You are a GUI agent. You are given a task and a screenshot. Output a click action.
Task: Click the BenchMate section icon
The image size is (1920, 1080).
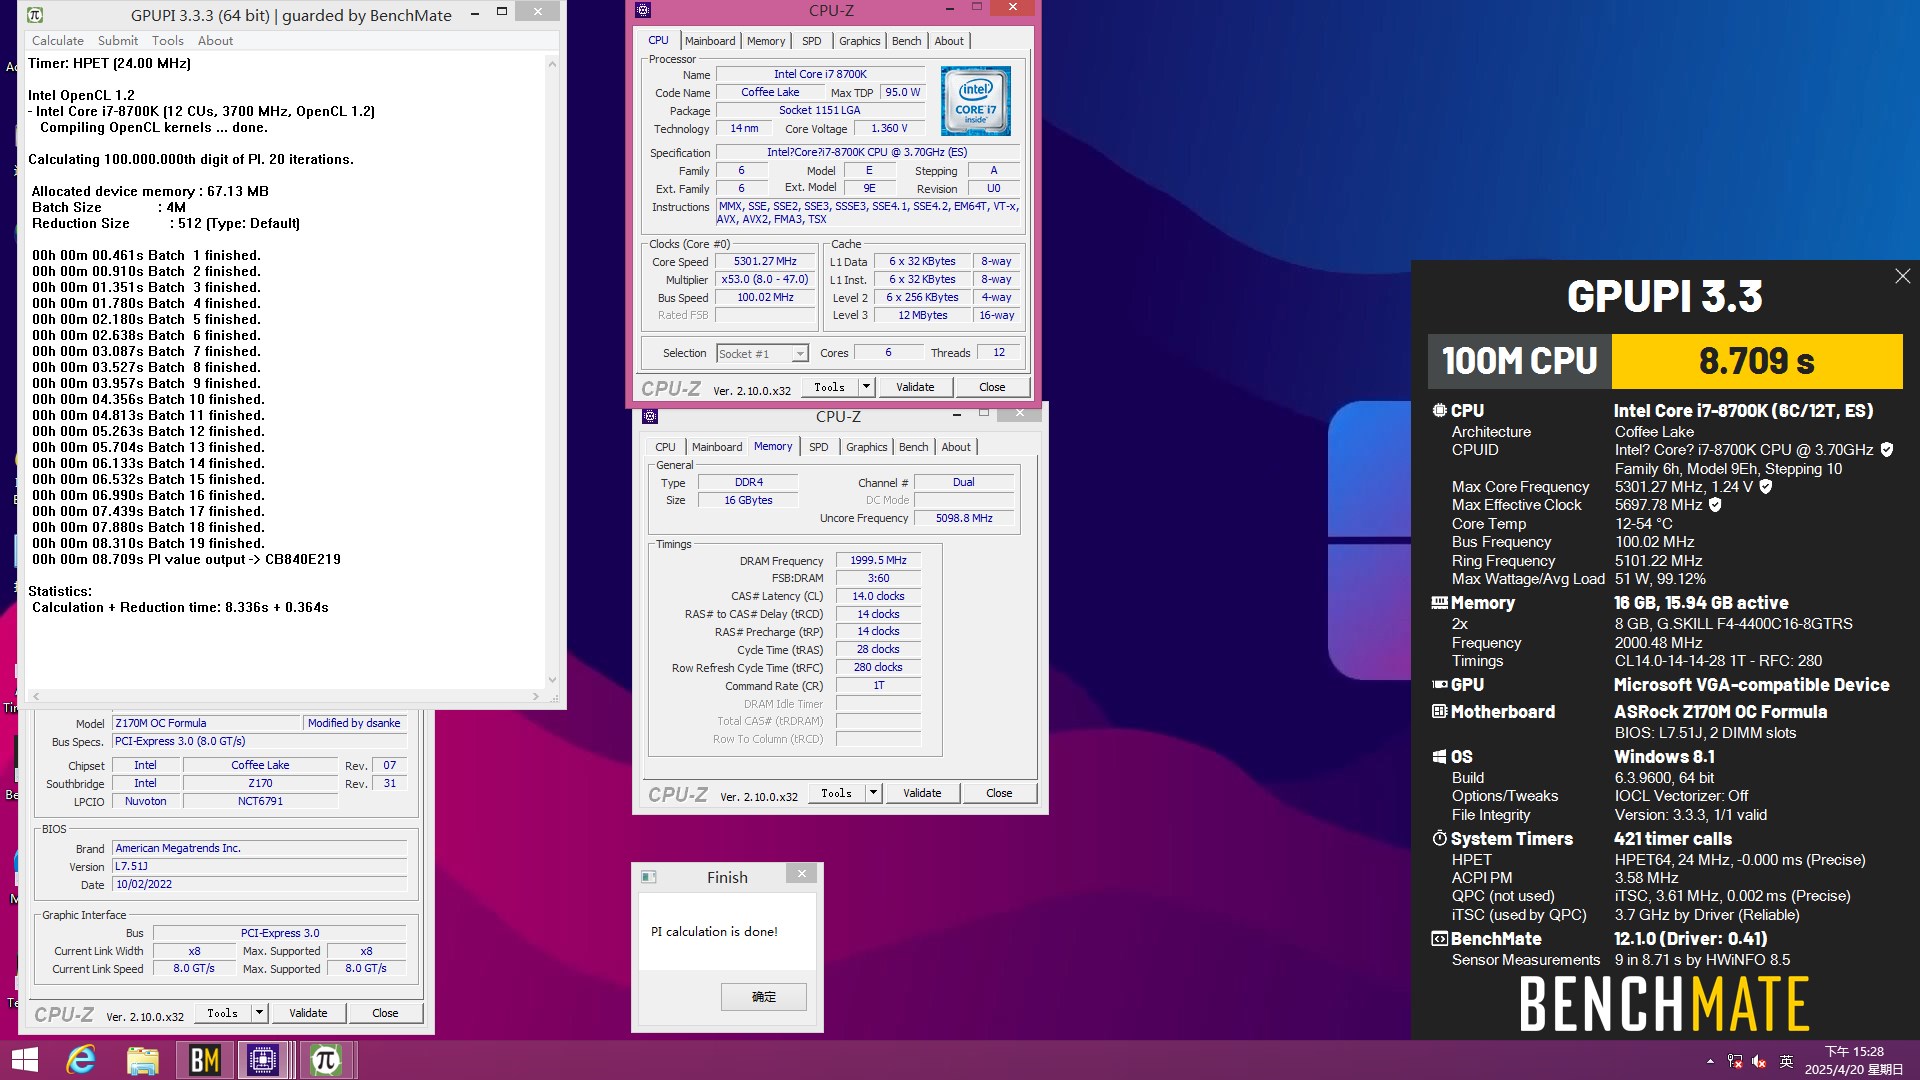coord(1440,939)
